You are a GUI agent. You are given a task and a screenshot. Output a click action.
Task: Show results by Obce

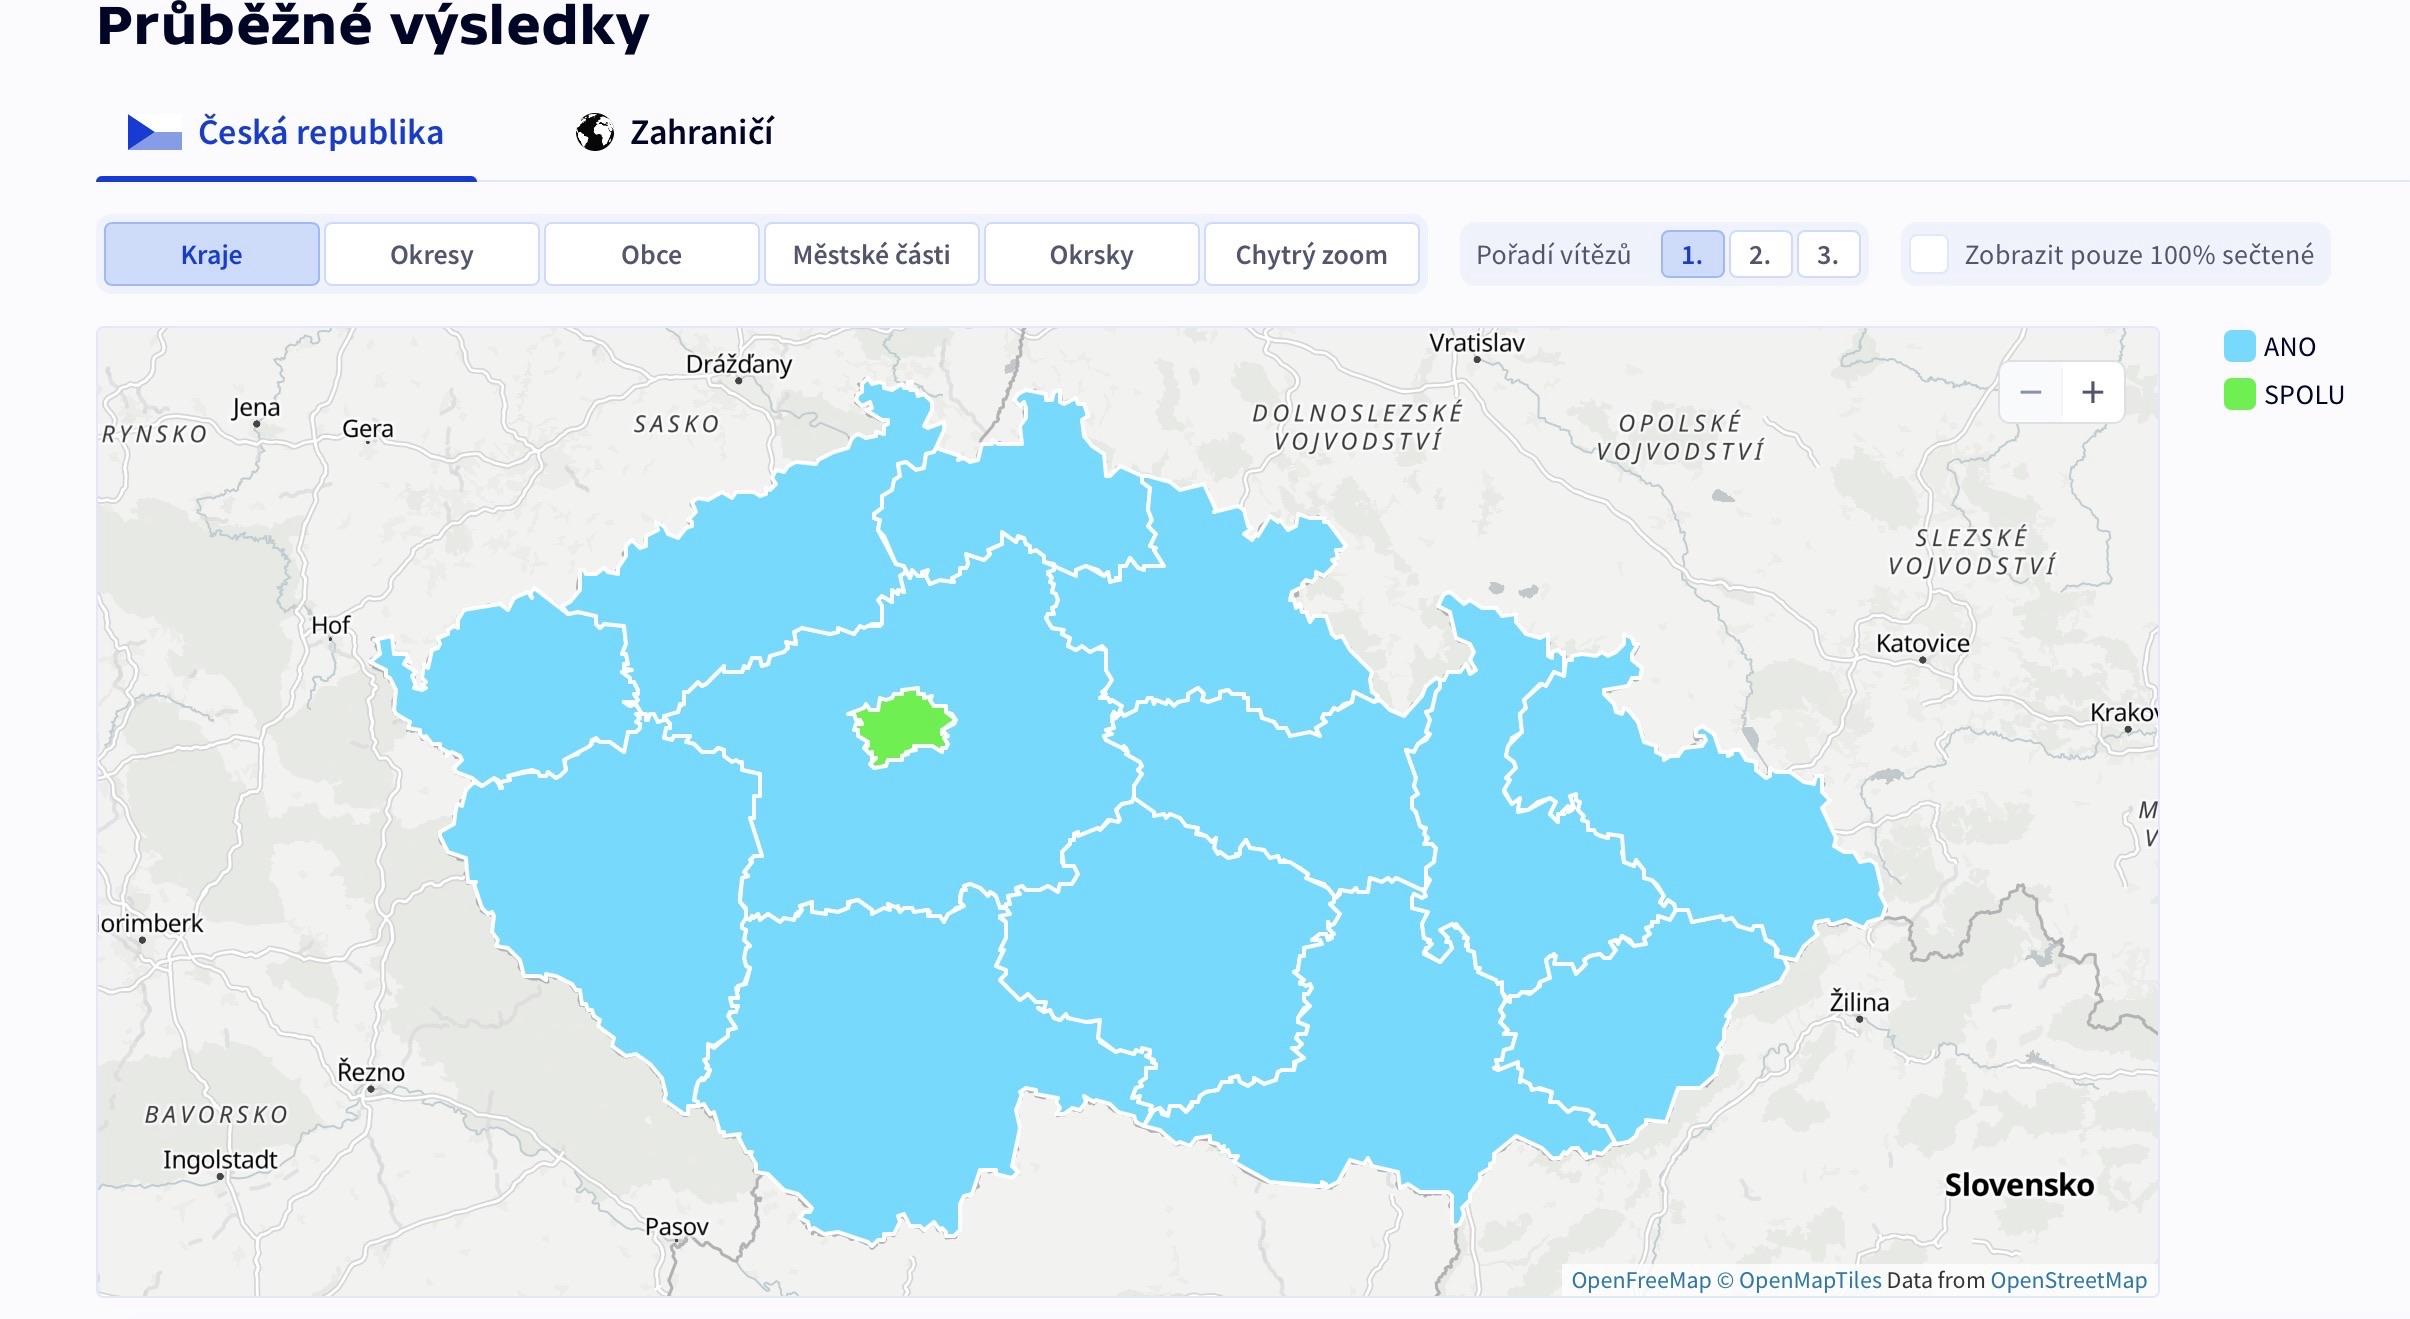coord(652,255)
